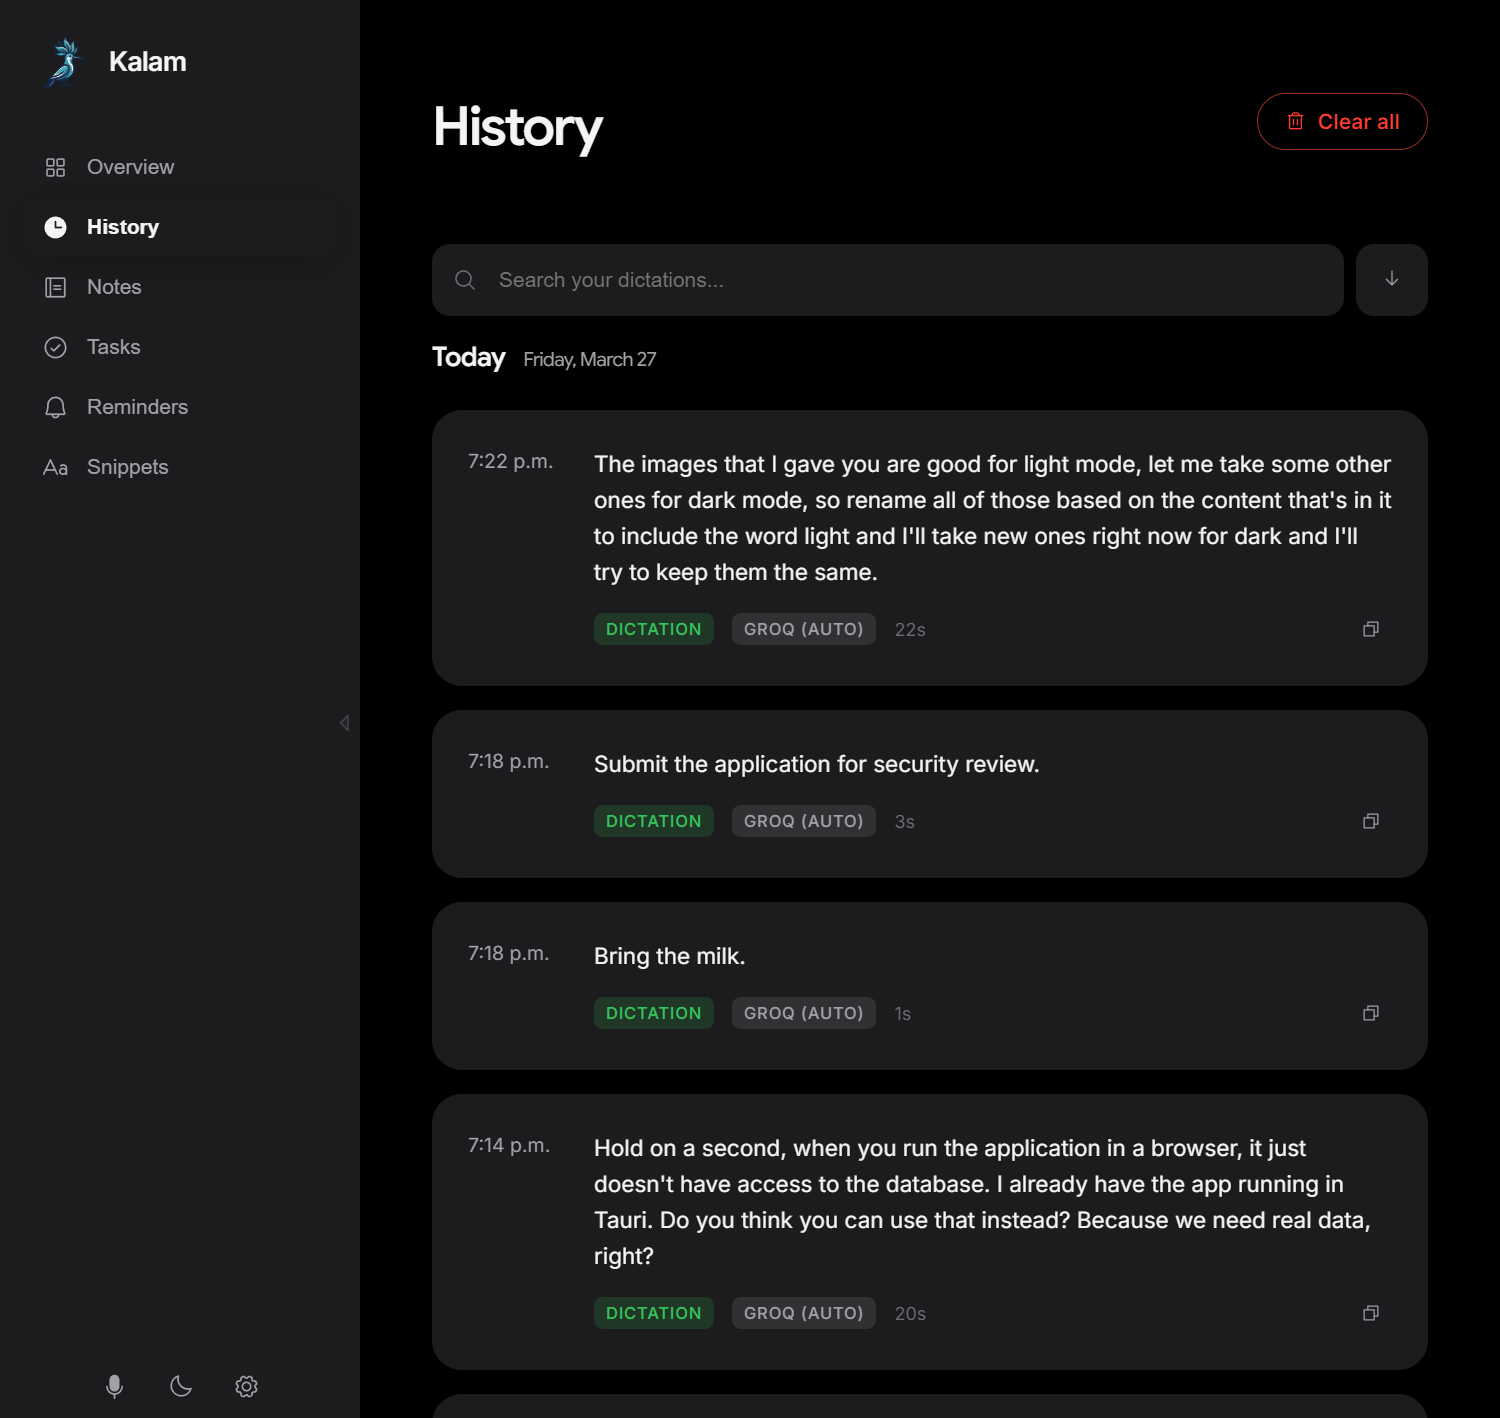Open the Snippets section
The image size is (1500, 1418).
(x=180, y=467)
